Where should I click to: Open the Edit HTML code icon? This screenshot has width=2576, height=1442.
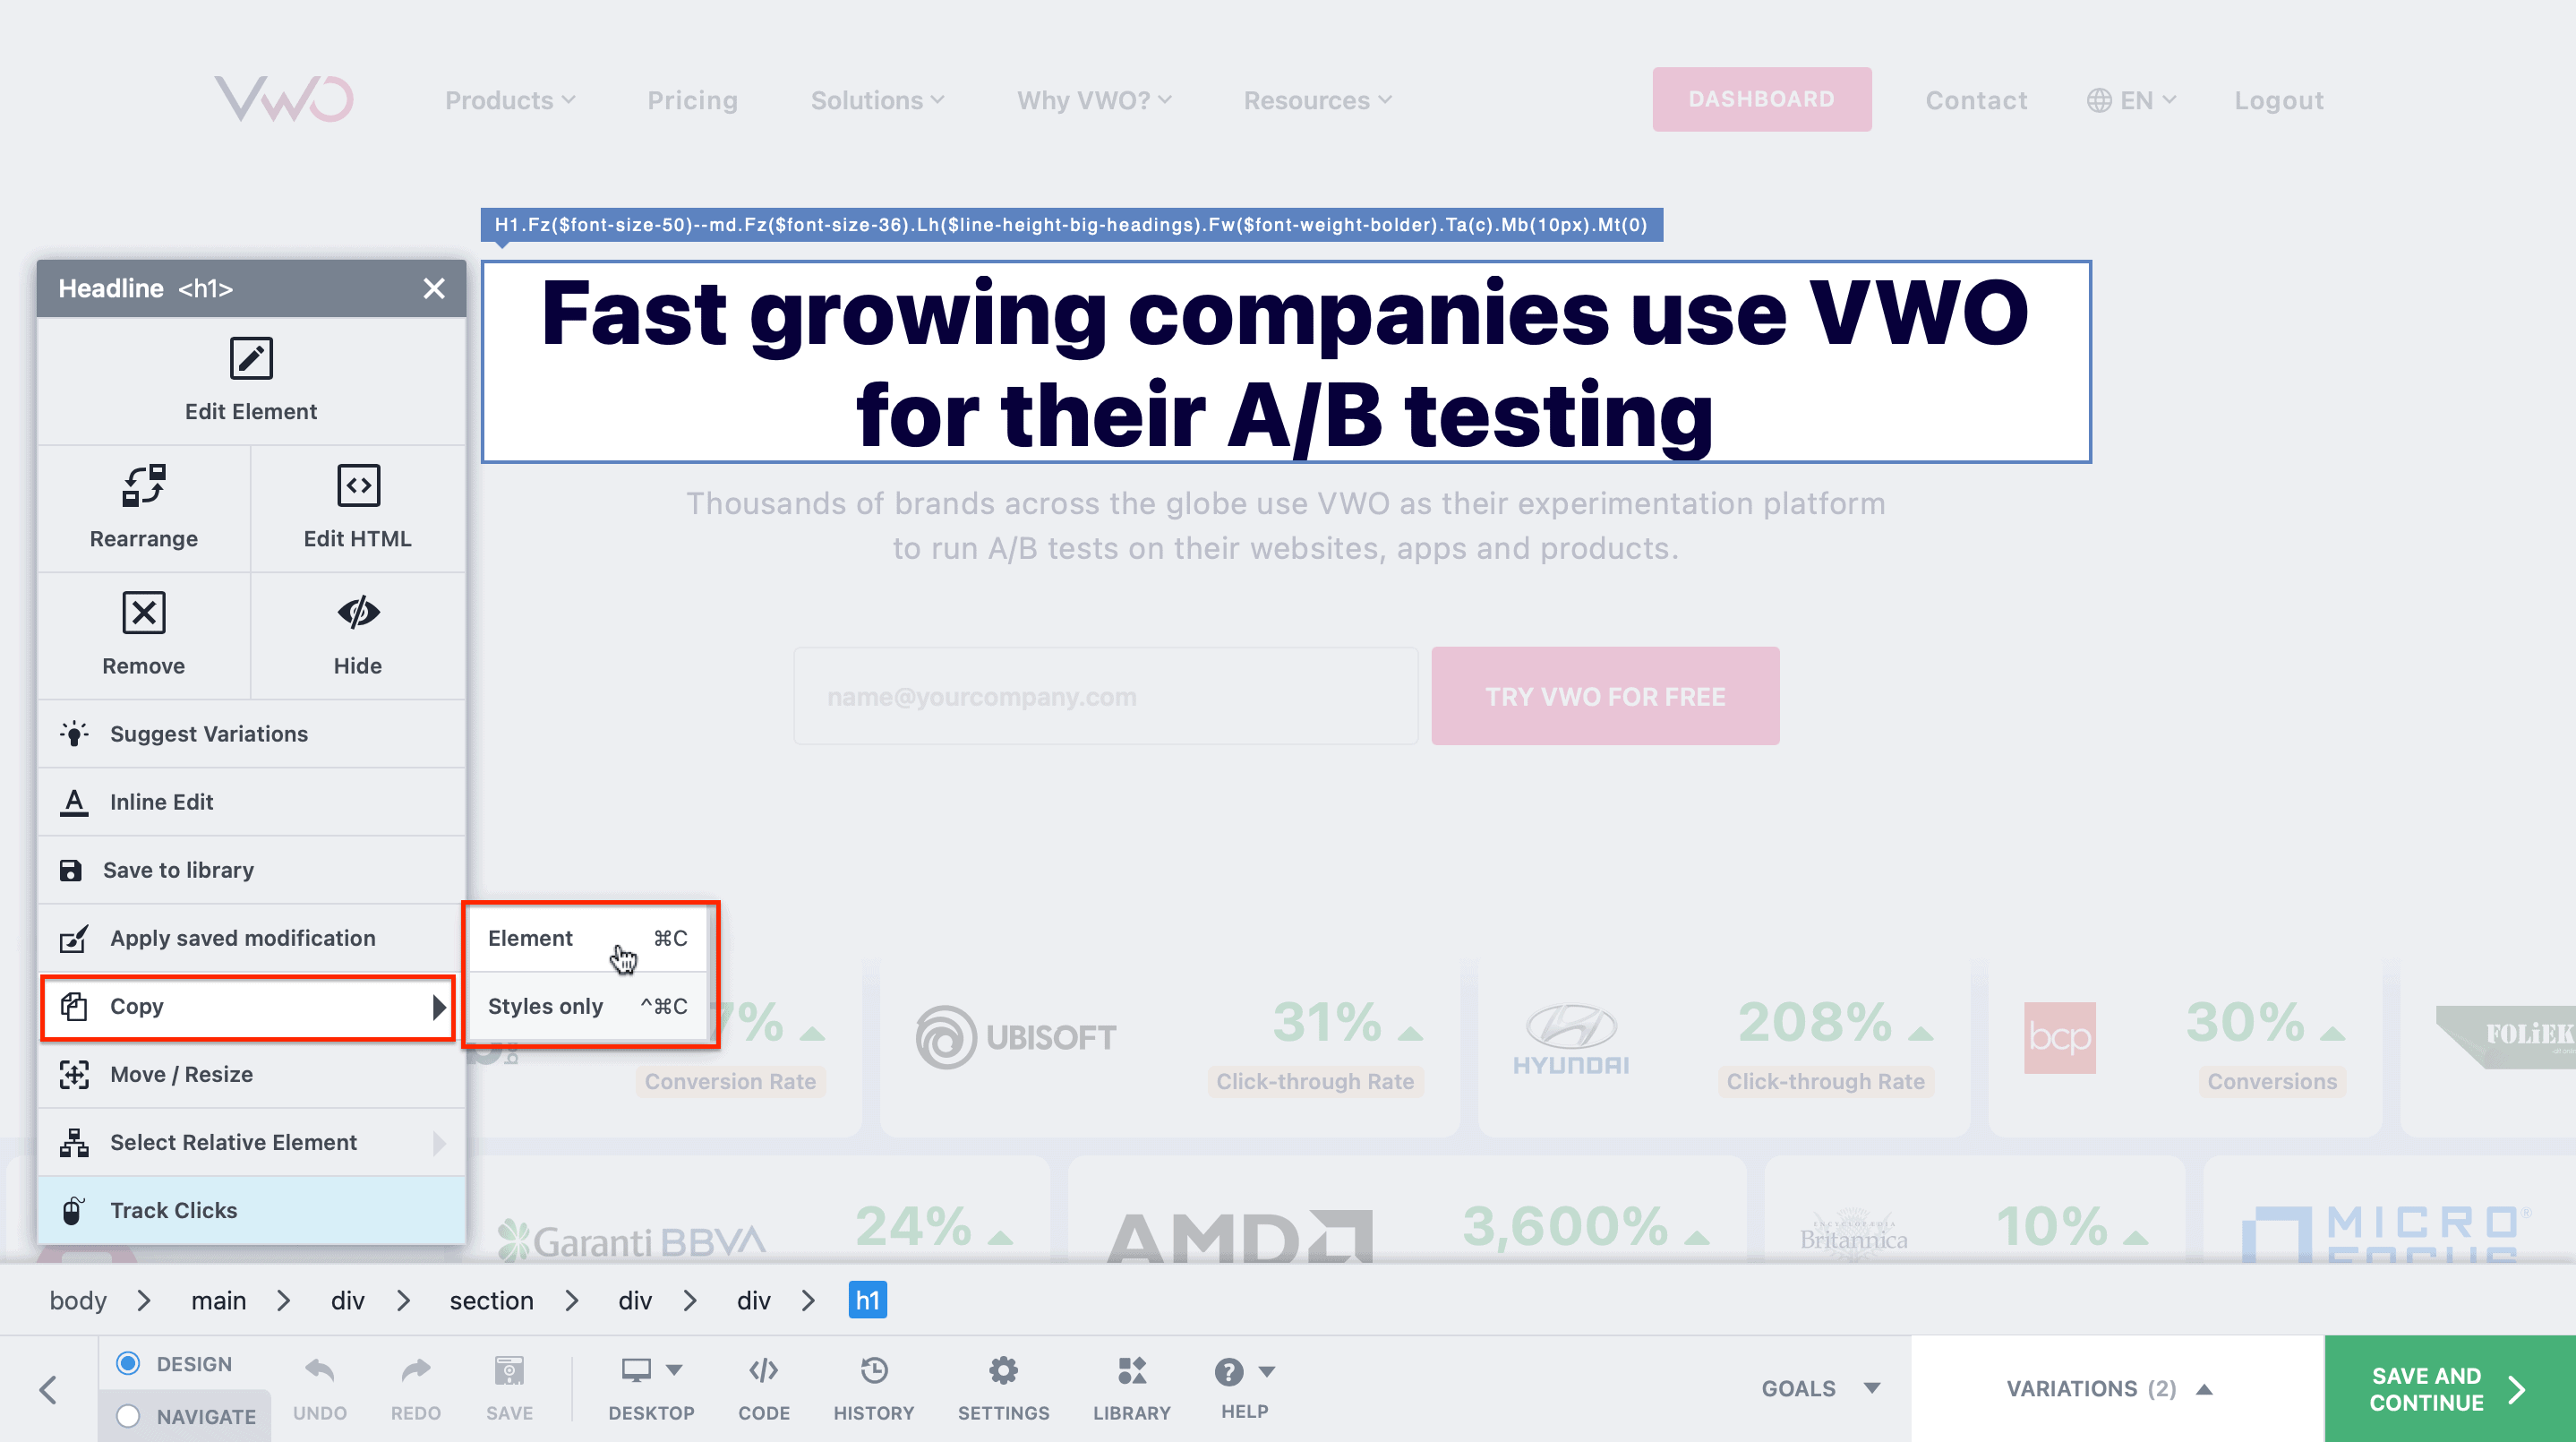pyautogui.click(x=358, y=485)
